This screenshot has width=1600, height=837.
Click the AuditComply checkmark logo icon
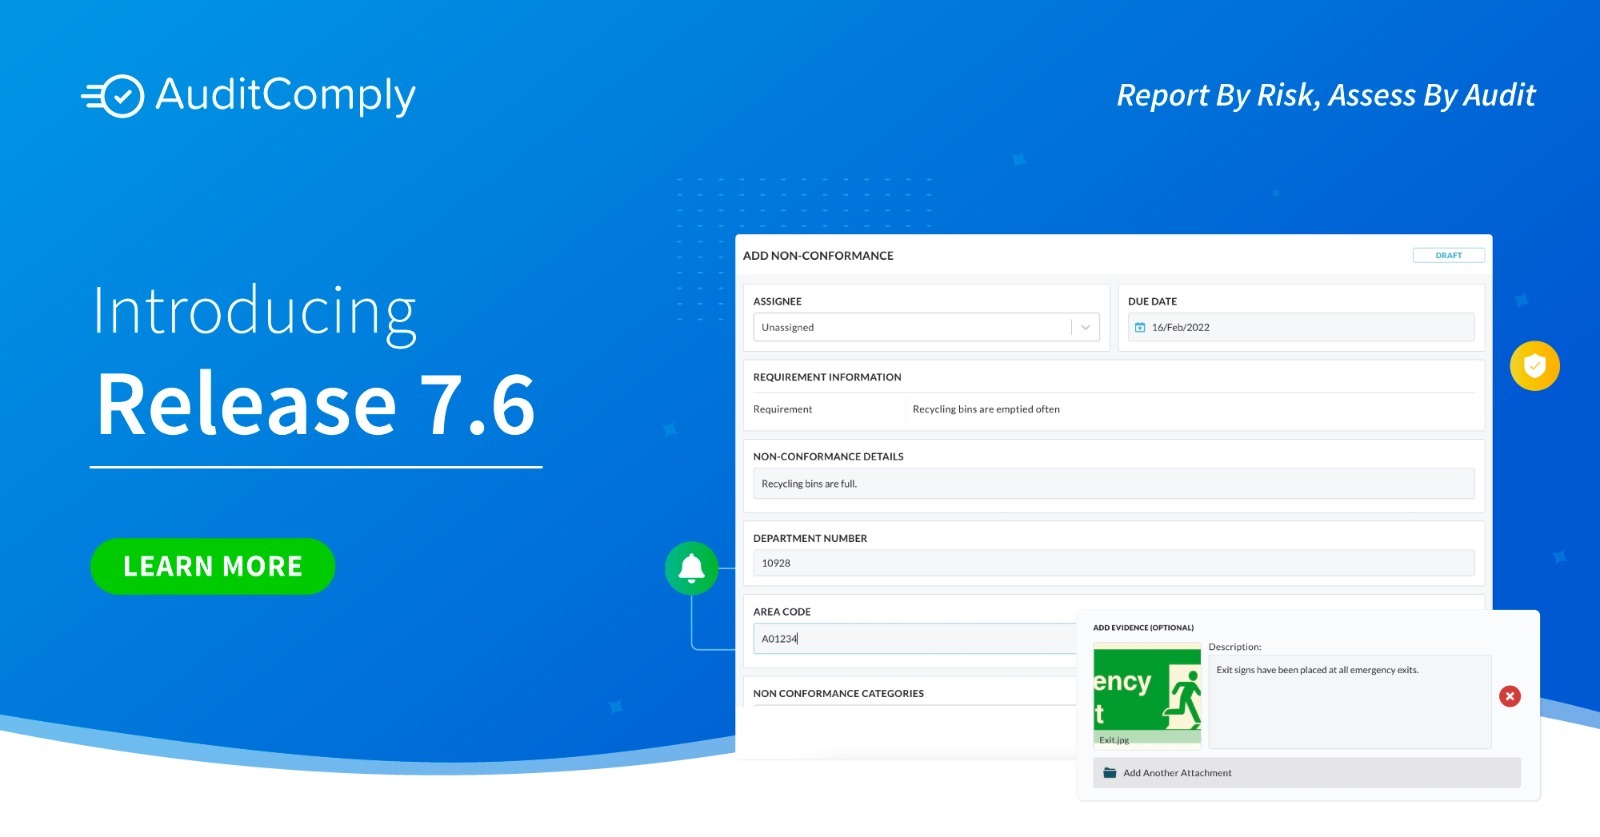tap(114, 96)
